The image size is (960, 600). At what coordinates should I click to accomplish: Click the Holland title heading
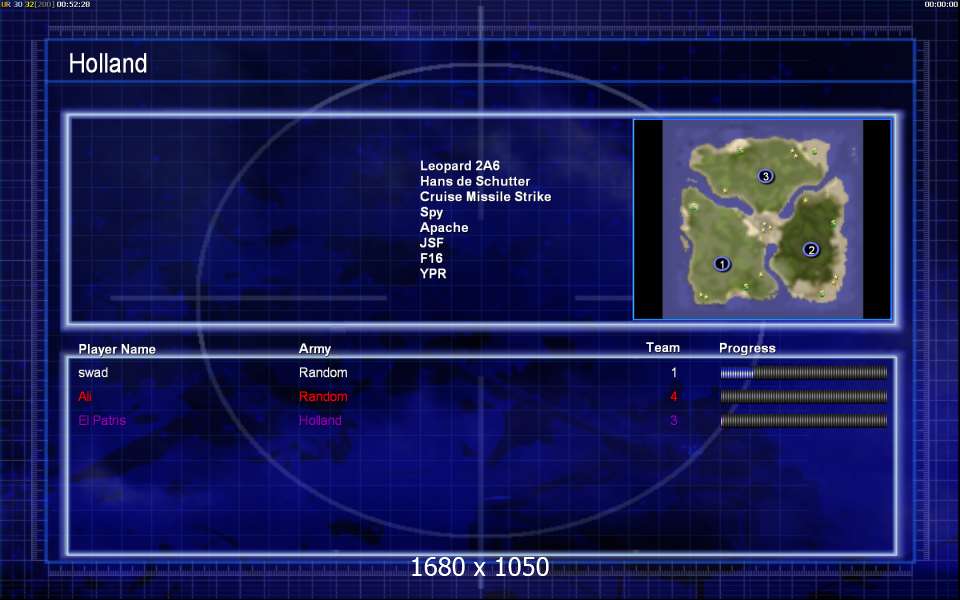point(108,63)
